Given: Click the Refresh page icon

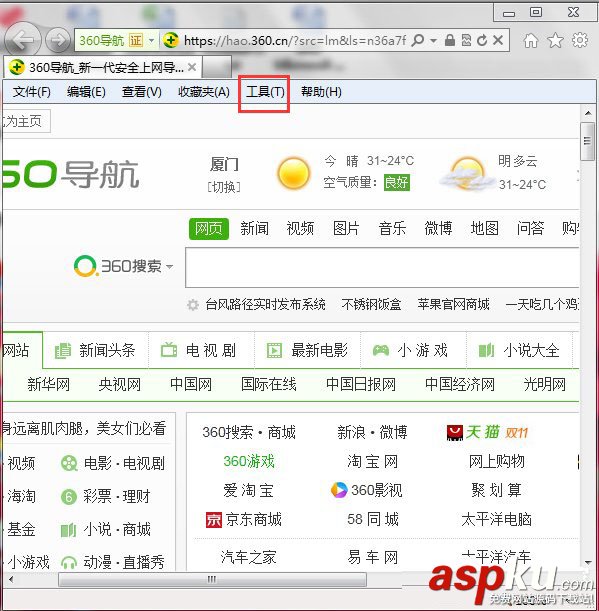Looking at the screenshot, I should coord(482,40).
